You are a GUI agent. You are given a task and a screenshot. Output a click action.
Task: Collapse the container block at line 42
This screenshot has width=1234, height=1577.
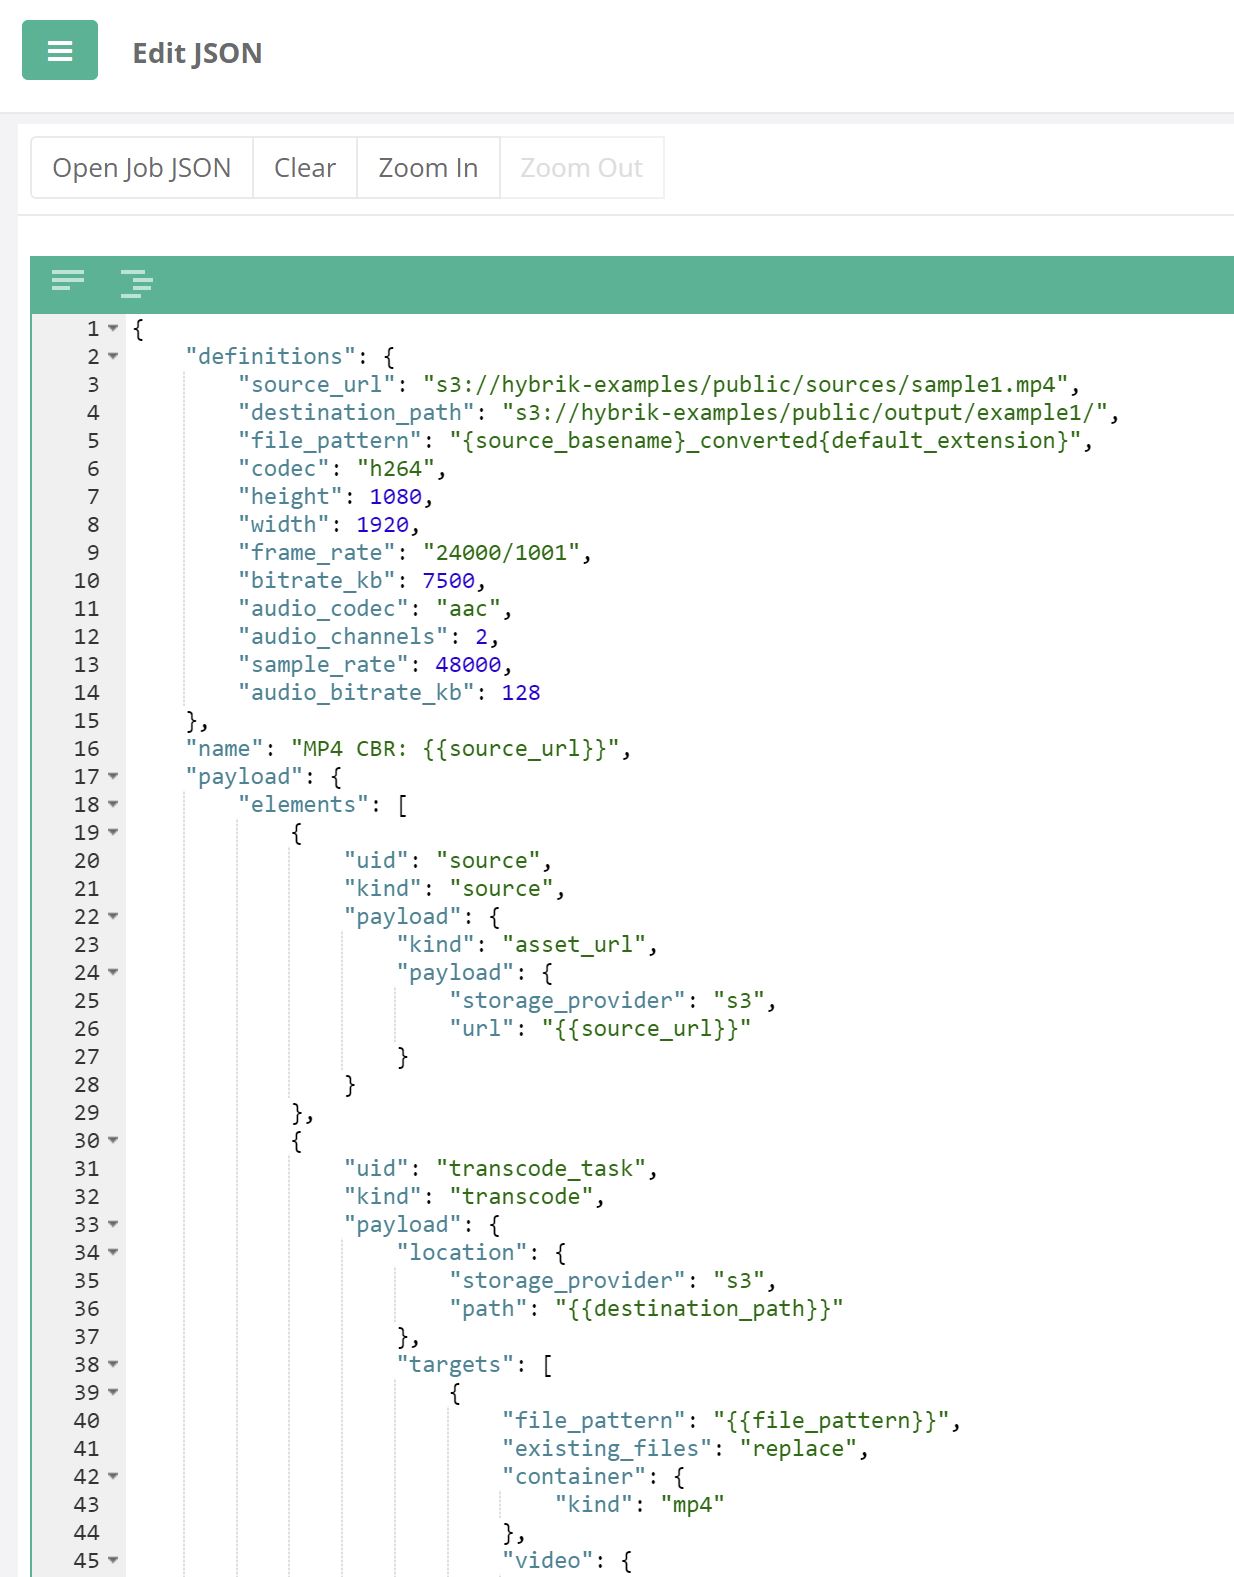pos(113,1477)
